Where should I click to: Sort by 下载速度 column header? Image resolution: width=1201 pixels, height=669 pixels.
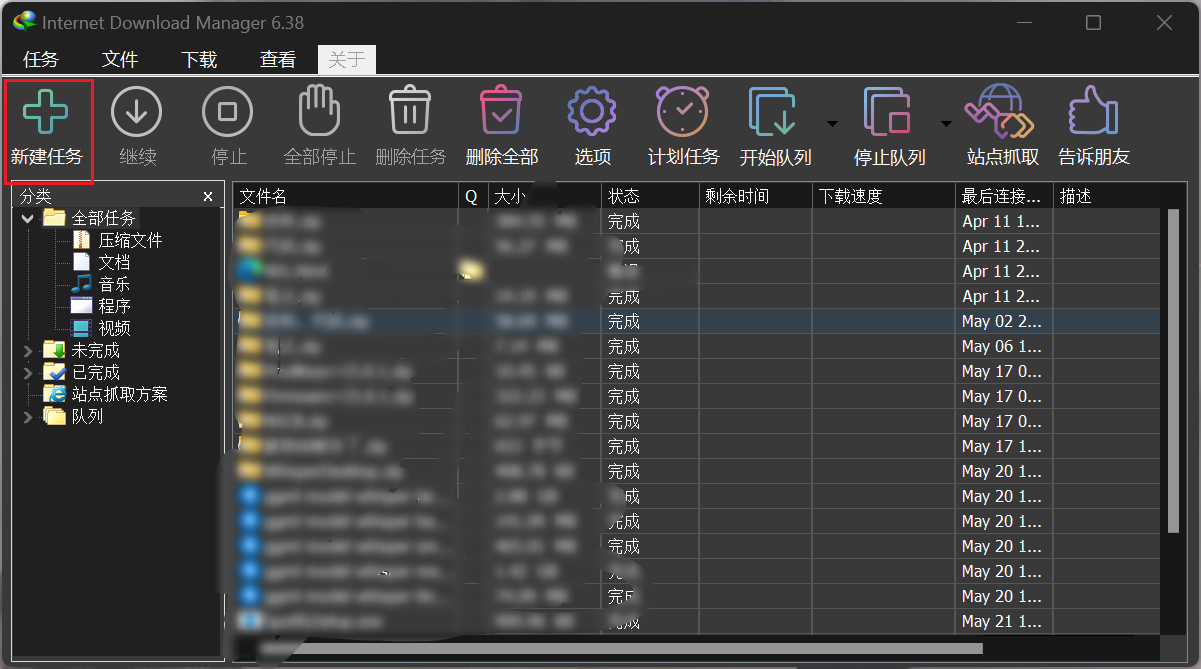(x=883, y=196)
